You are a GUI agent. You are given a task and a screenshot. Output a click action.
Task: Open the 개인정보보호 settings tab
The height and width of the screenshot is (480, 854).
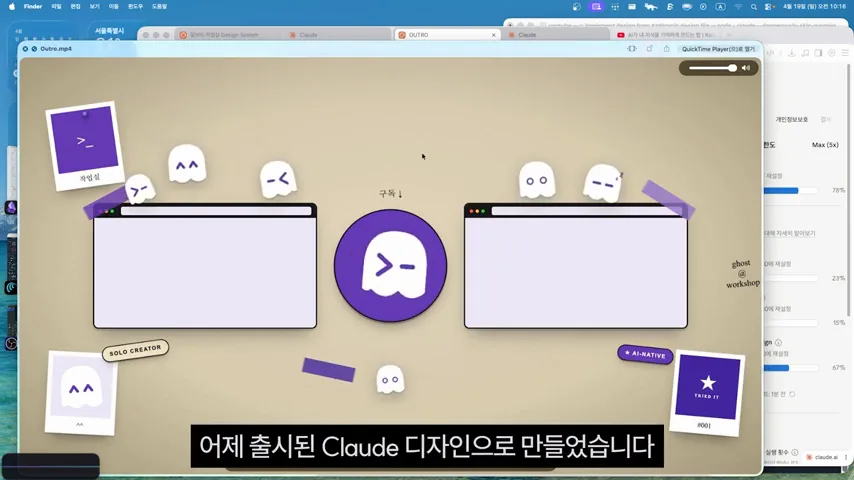791,119
